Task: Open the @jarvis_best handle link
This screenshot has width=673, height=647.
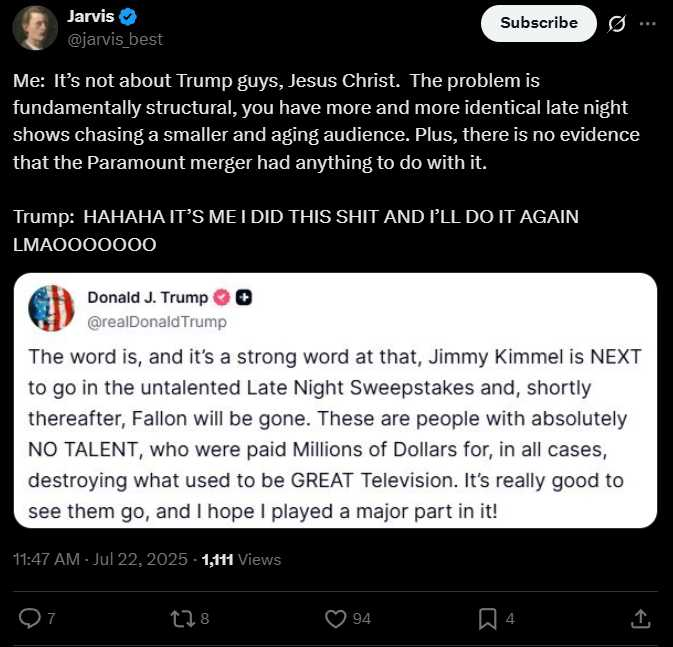Action: (115, 39)
